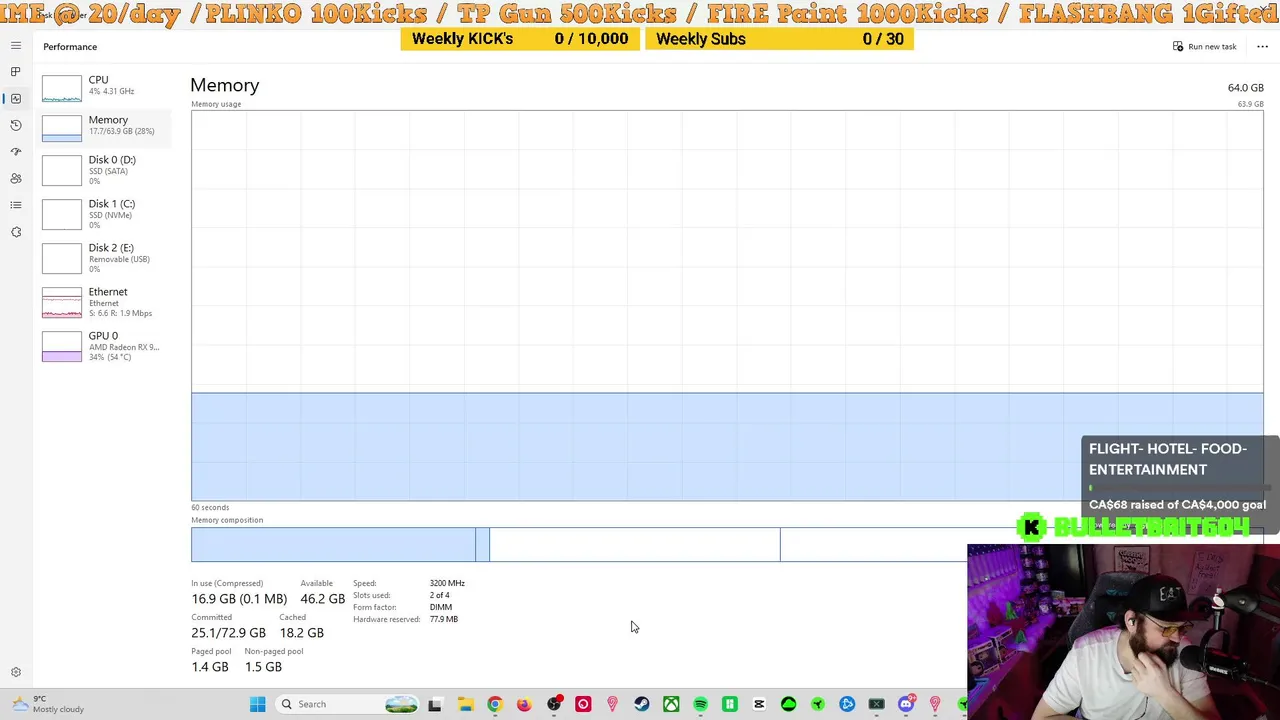Click the taskbar Search box
Viewport: 1280px width, 720px height.
346,704
